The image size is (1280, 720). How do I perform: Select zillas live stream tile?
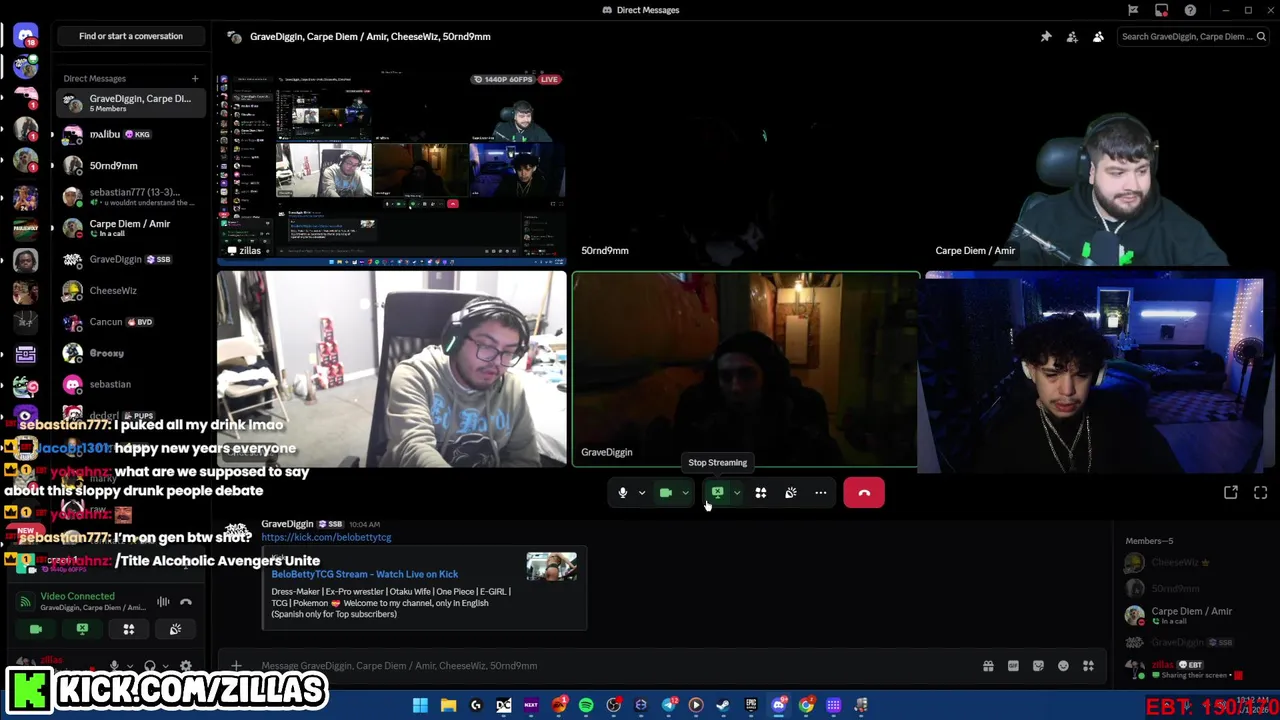click(x=391, y=167)
